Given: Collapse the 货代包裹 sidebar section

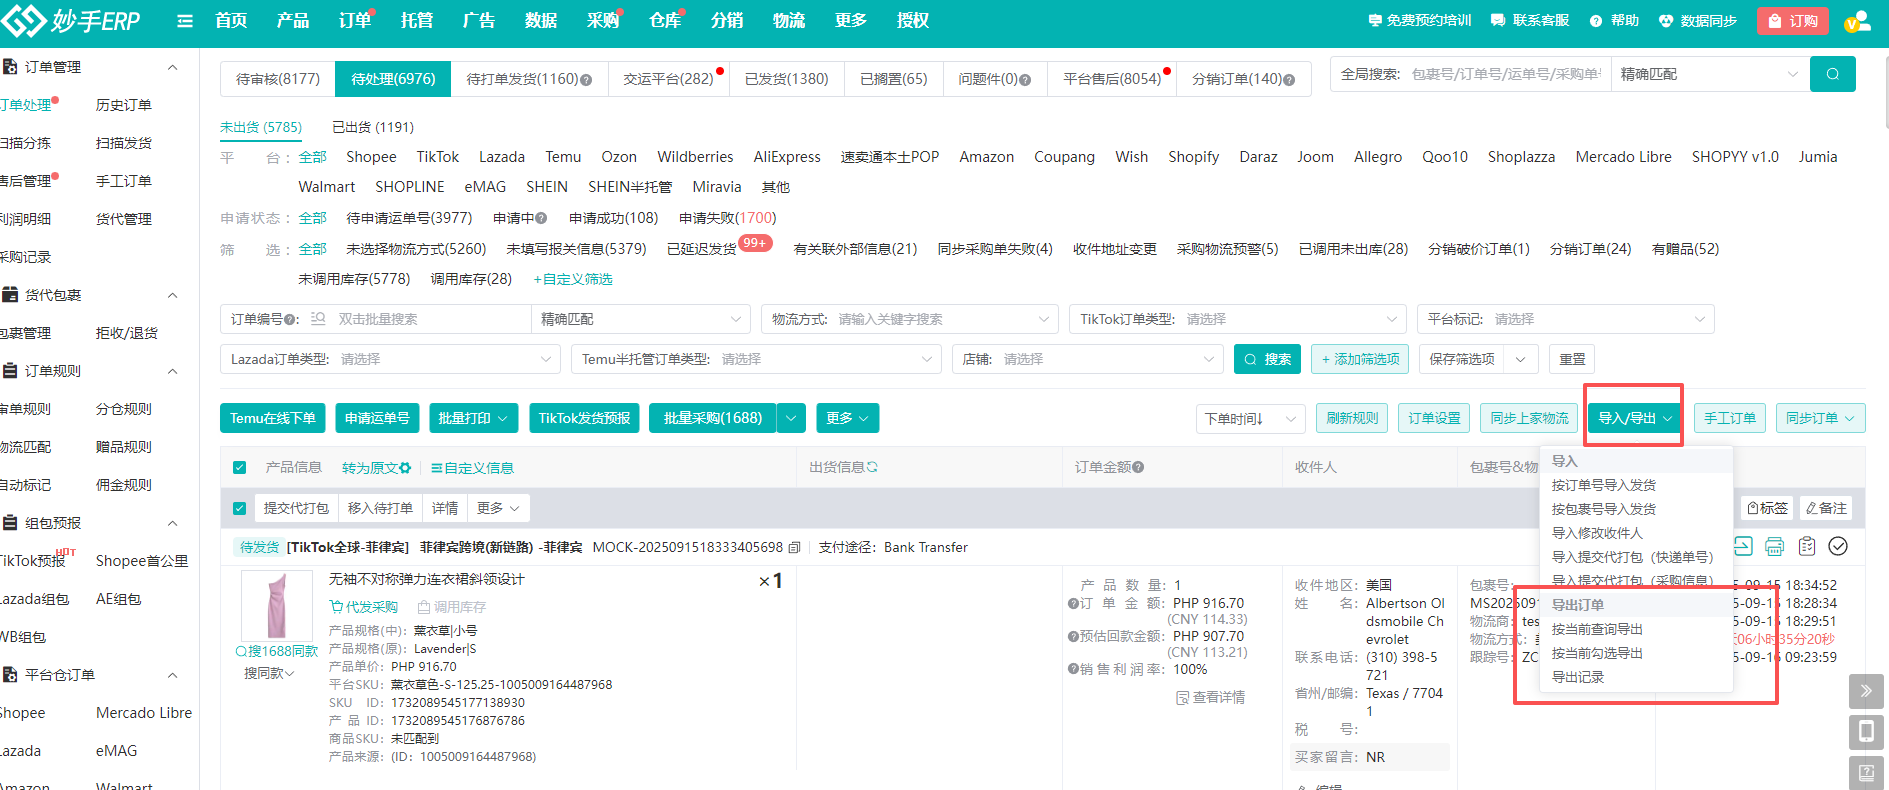Looking at the screenshot, I should 172,295.
